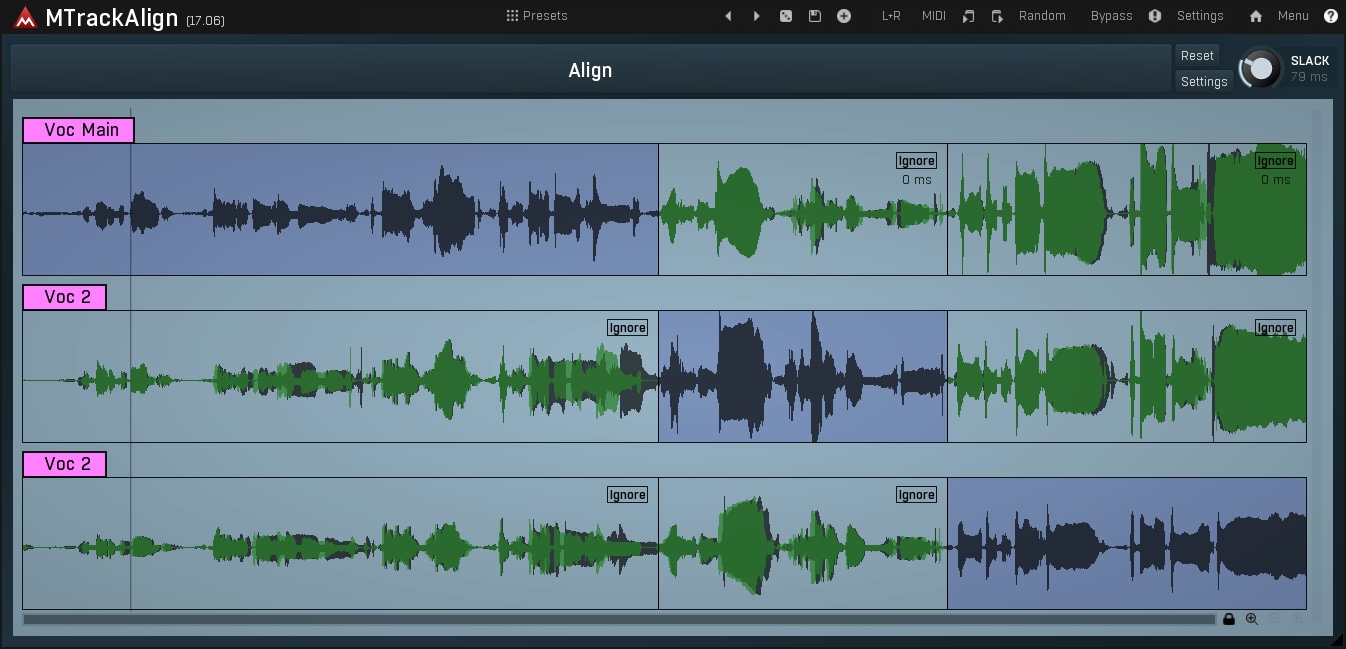The image size is (1346, 649).
Task: Click the SLACK knob
Action: point(1261,68)
